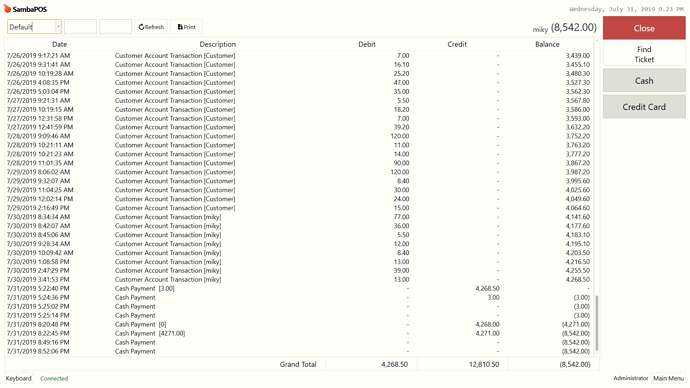The image size is (690, 388).
Task: Click the Balance column header
Action: point(547,44)
